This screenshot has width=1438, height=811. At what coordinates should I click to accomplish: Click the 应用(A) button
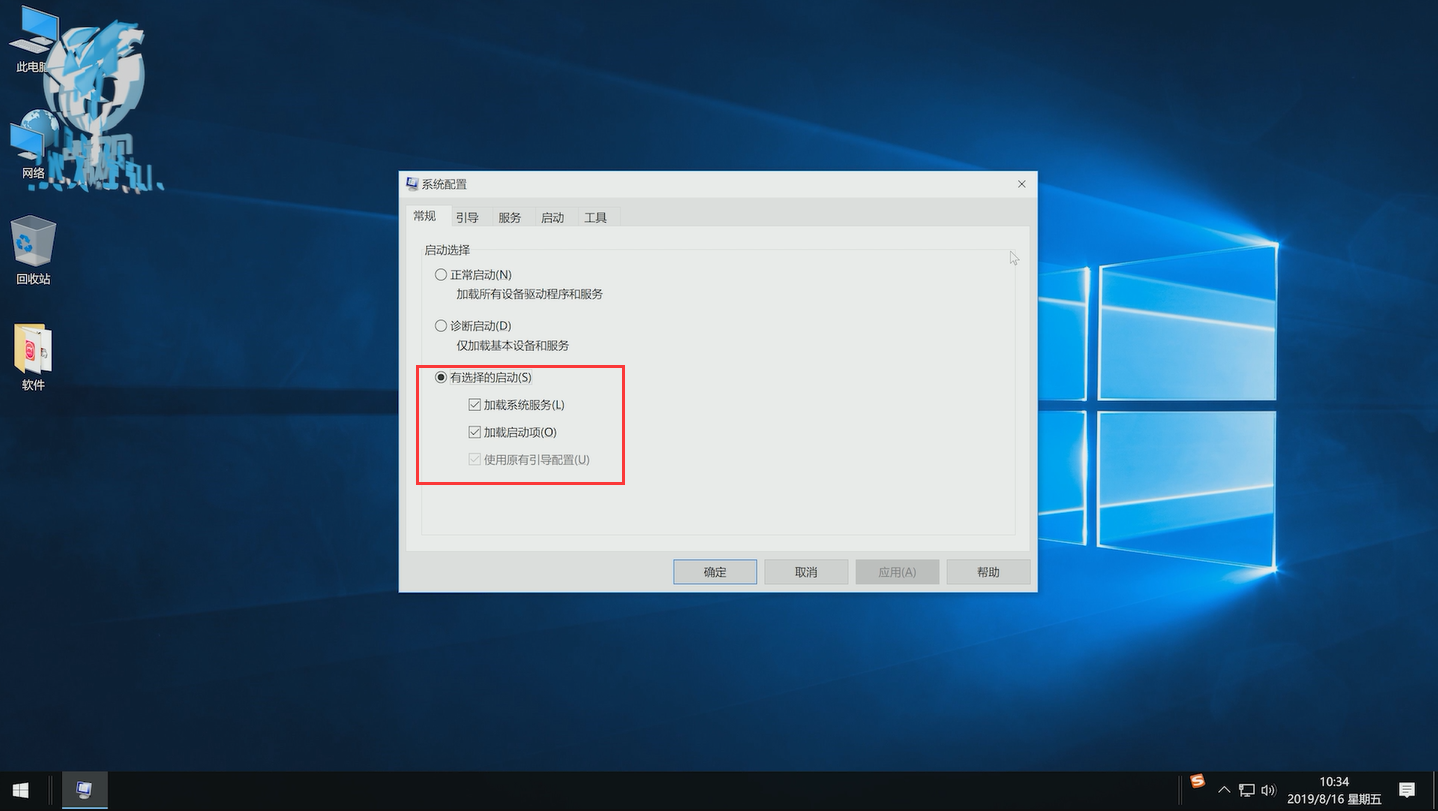tap(897, 572)
